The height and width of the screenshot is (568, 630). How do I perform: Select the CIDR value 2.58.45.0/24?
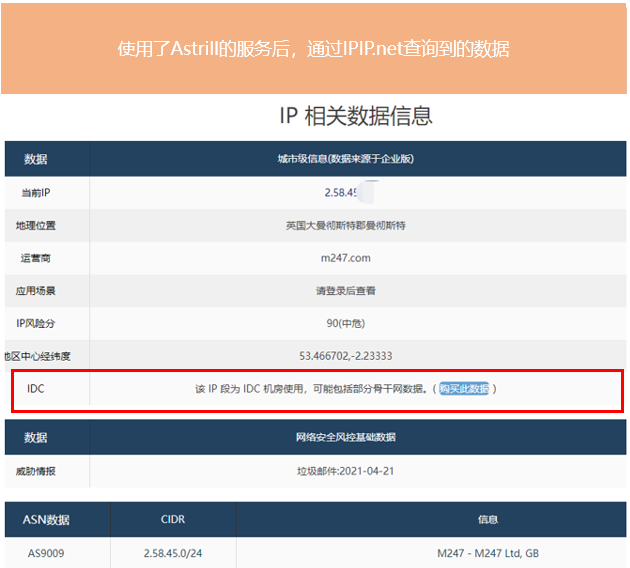coord(173,553)
